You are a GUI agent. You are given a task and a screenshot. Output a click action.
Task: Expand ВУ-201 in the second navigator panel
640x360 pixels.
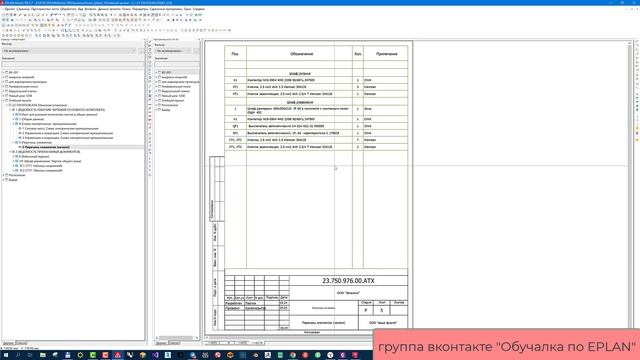point(157,72)
